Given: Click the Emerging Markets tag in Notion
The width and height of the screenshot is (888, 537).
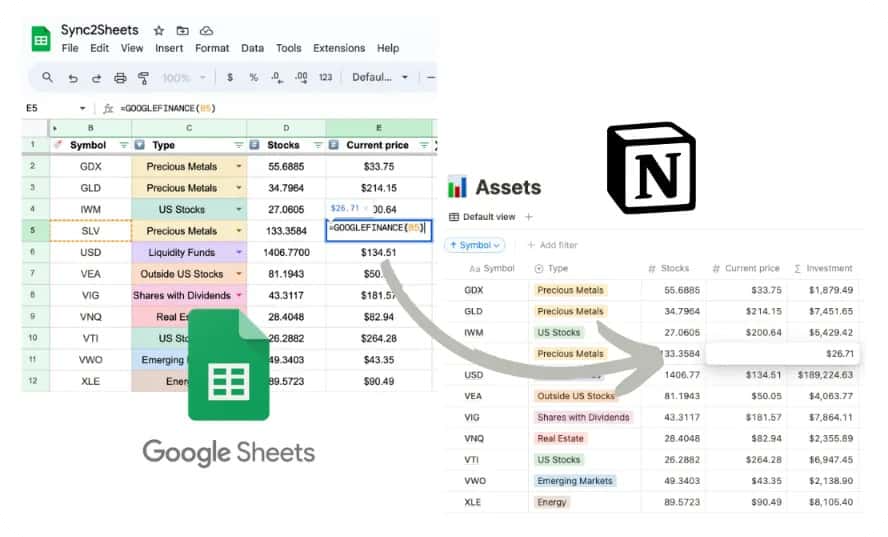Looking at the screenshot, I should tap(575, 481).
